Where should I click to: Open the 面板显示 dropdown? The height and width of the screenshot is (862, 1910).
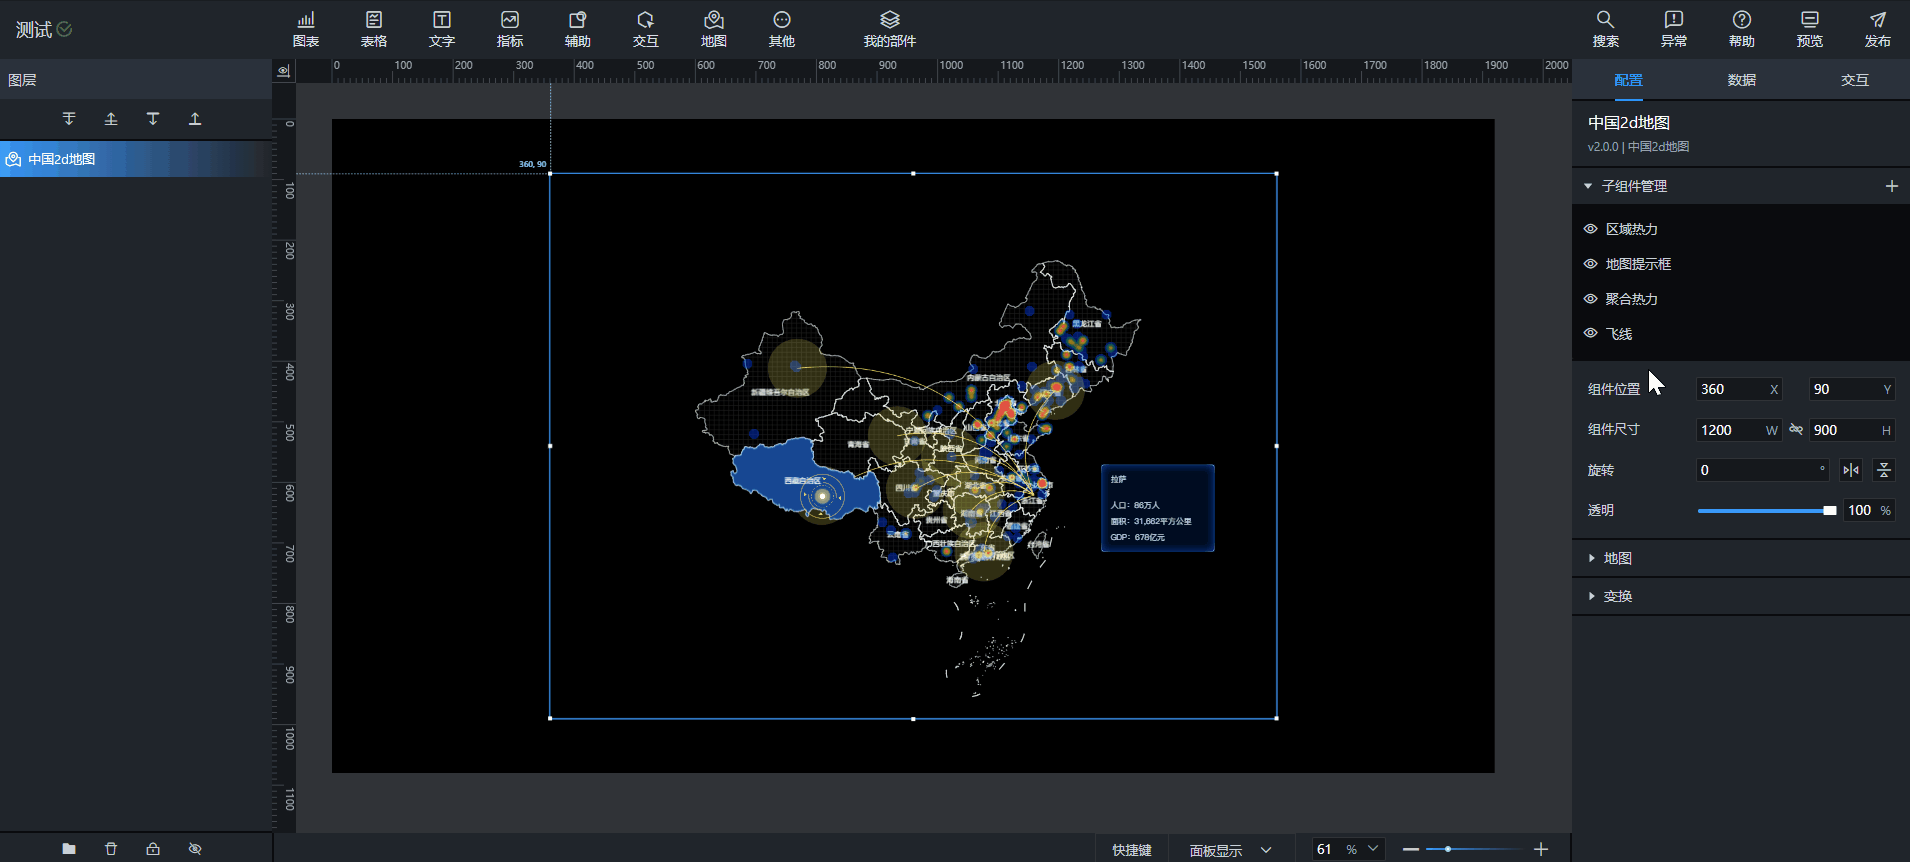click(1230, 850)
